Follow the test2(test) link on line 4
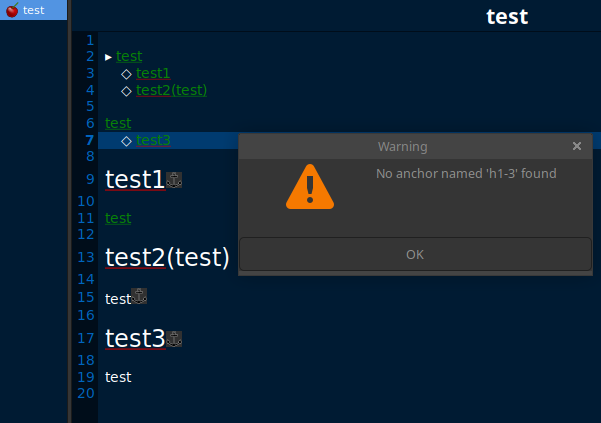 pos(171,90)
